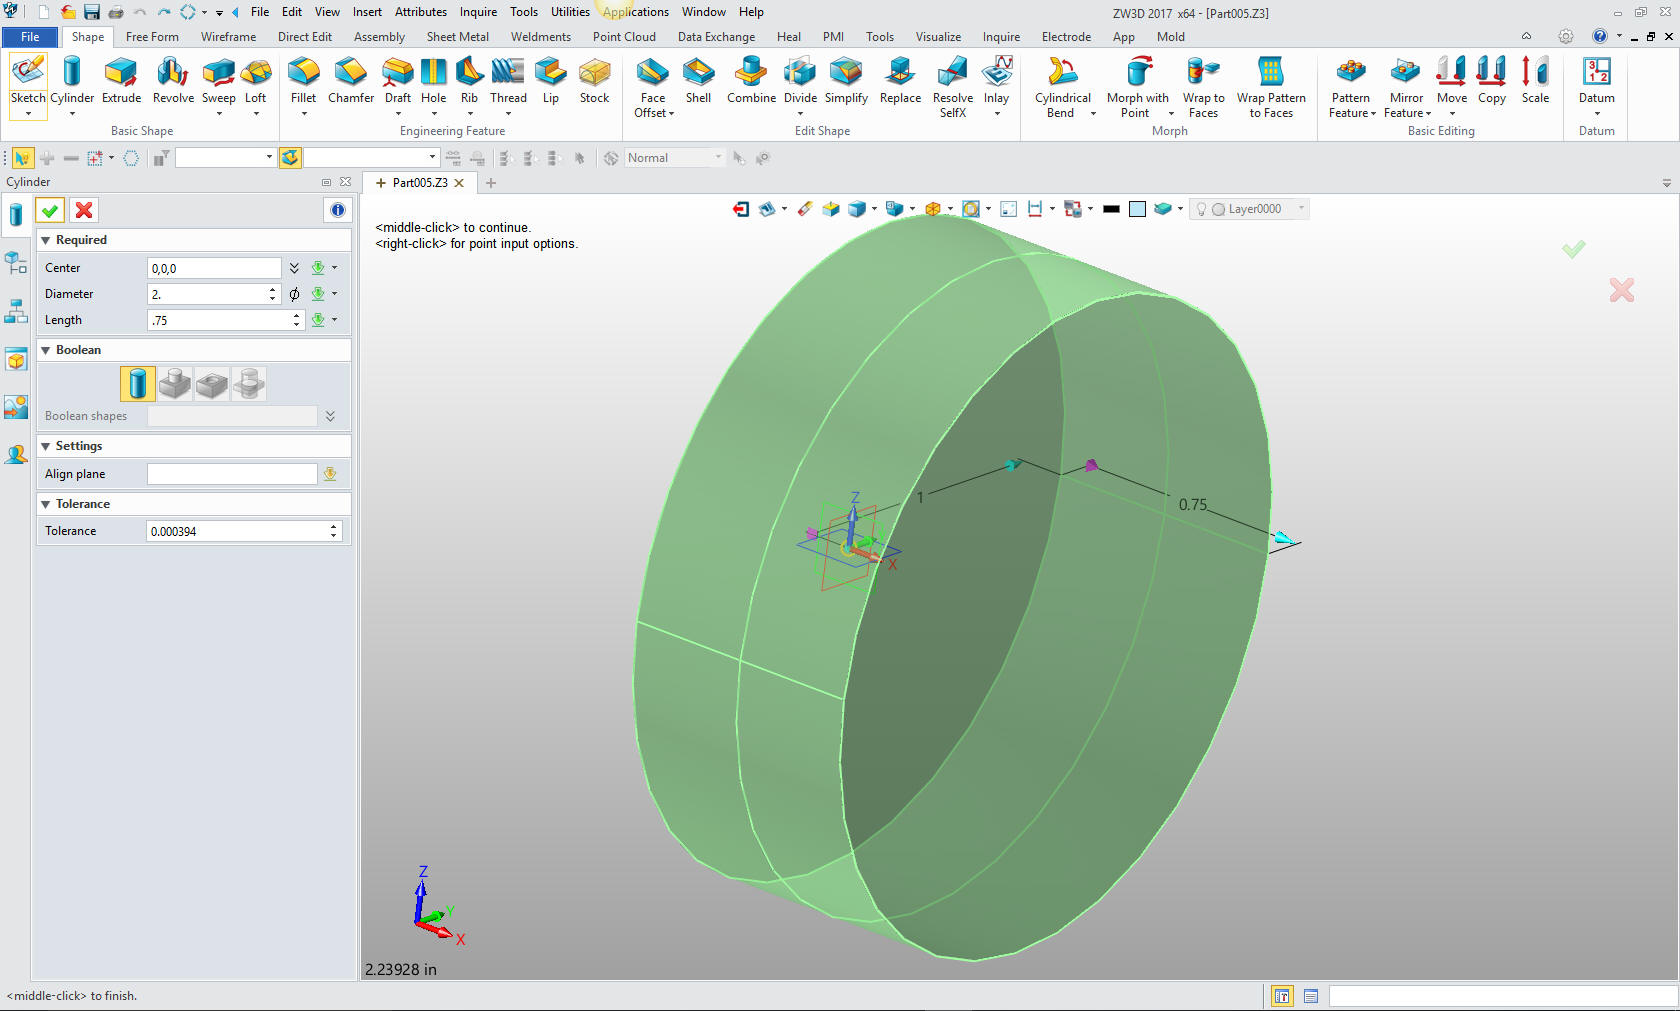Select the Chamfer tool
The height and width of the screenshot is (1011, 1680).
[351, 80]
